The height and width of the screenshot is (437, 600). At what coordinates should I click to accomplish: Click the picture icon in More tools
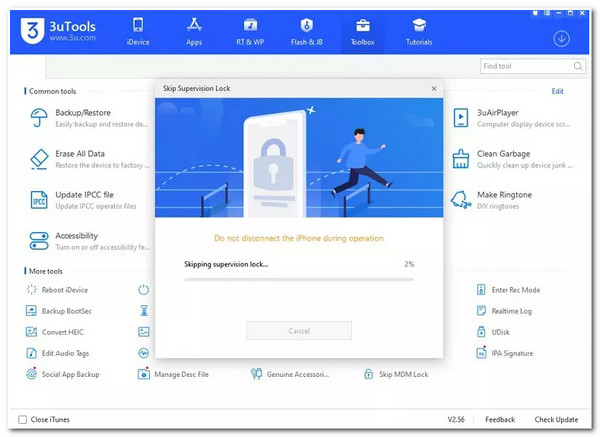coord(143,332)
